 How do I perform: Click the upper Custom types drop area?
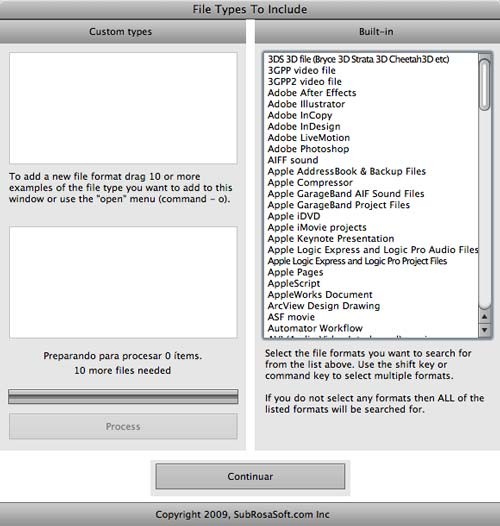pos(123,108)
